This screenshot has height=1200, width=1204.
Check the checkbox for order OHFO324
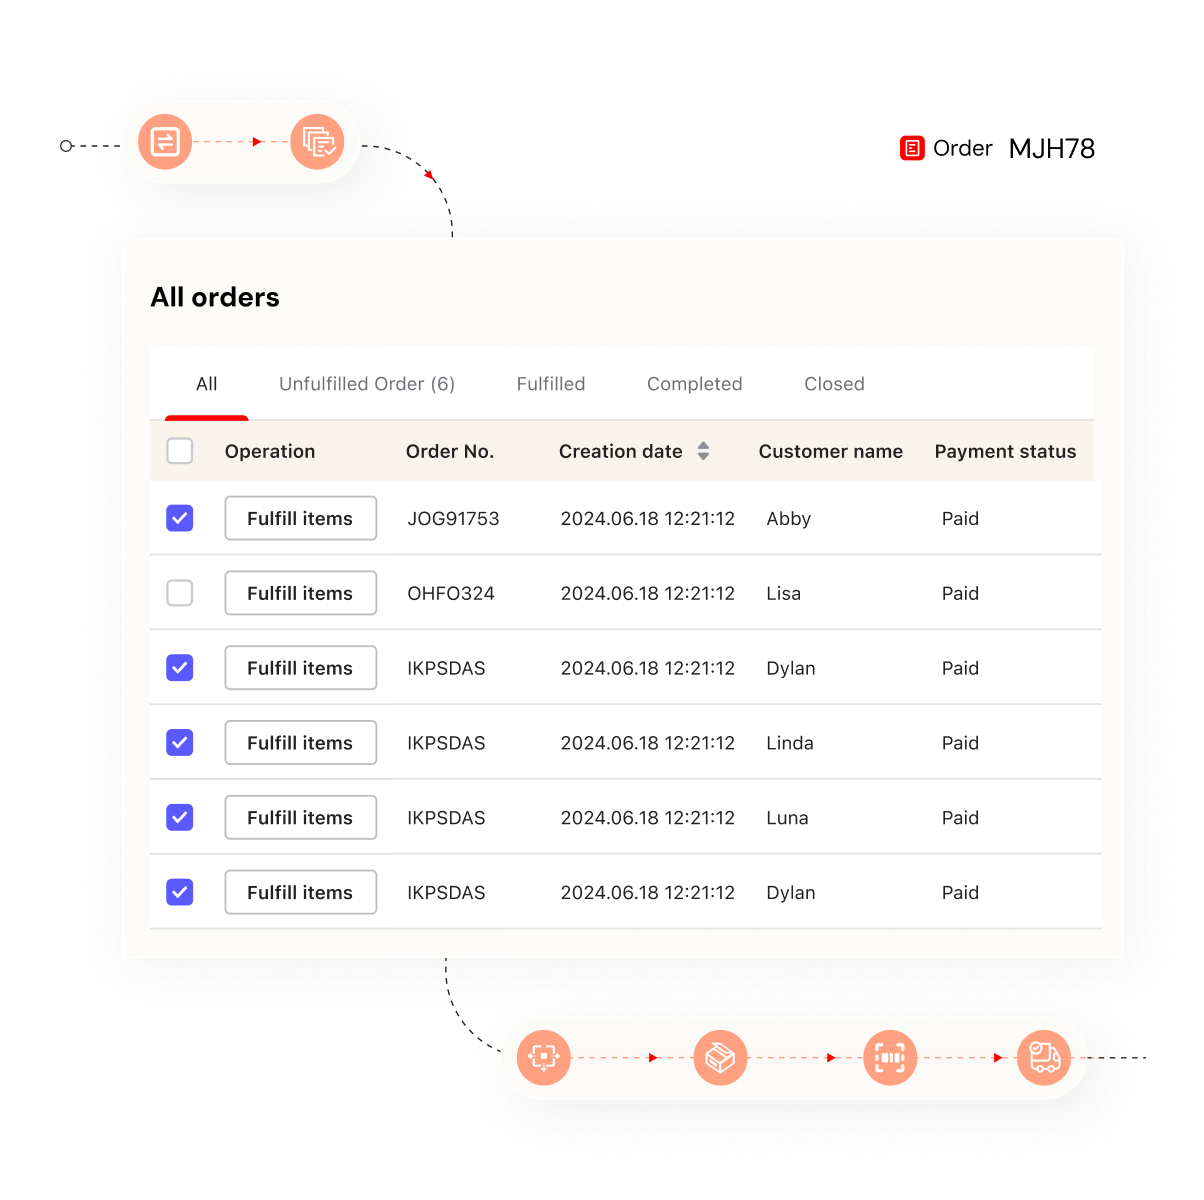coord(180,593)
